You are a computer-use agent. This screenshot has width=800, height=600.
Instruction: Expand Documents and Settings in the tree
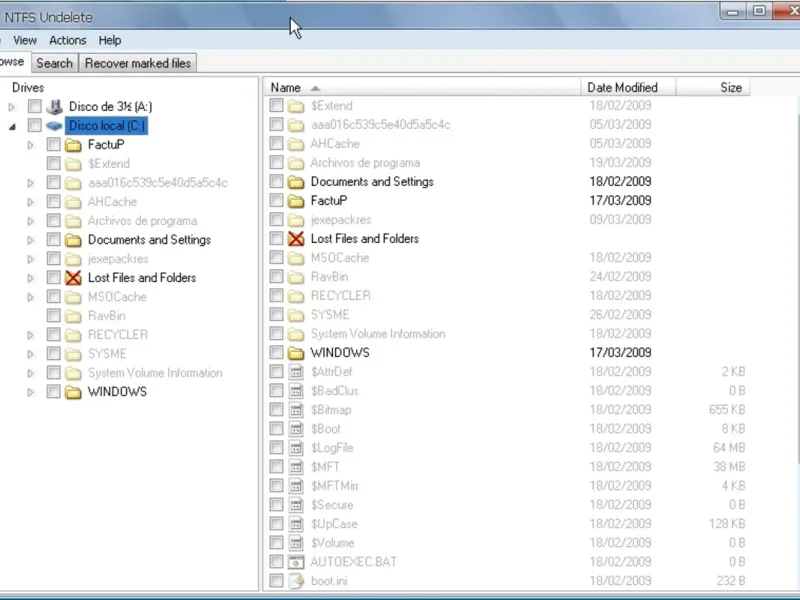31,240
